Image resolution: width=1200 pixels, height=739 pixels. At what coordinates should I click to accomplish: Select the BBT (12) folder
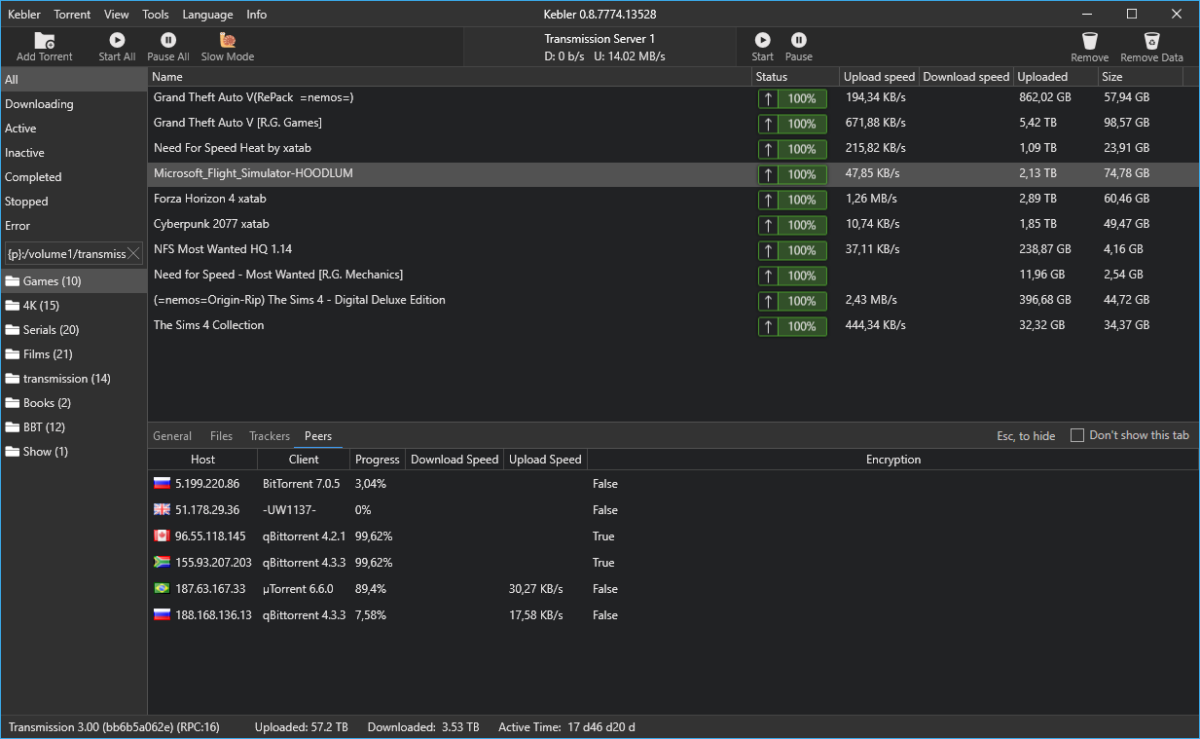point(74,427)
